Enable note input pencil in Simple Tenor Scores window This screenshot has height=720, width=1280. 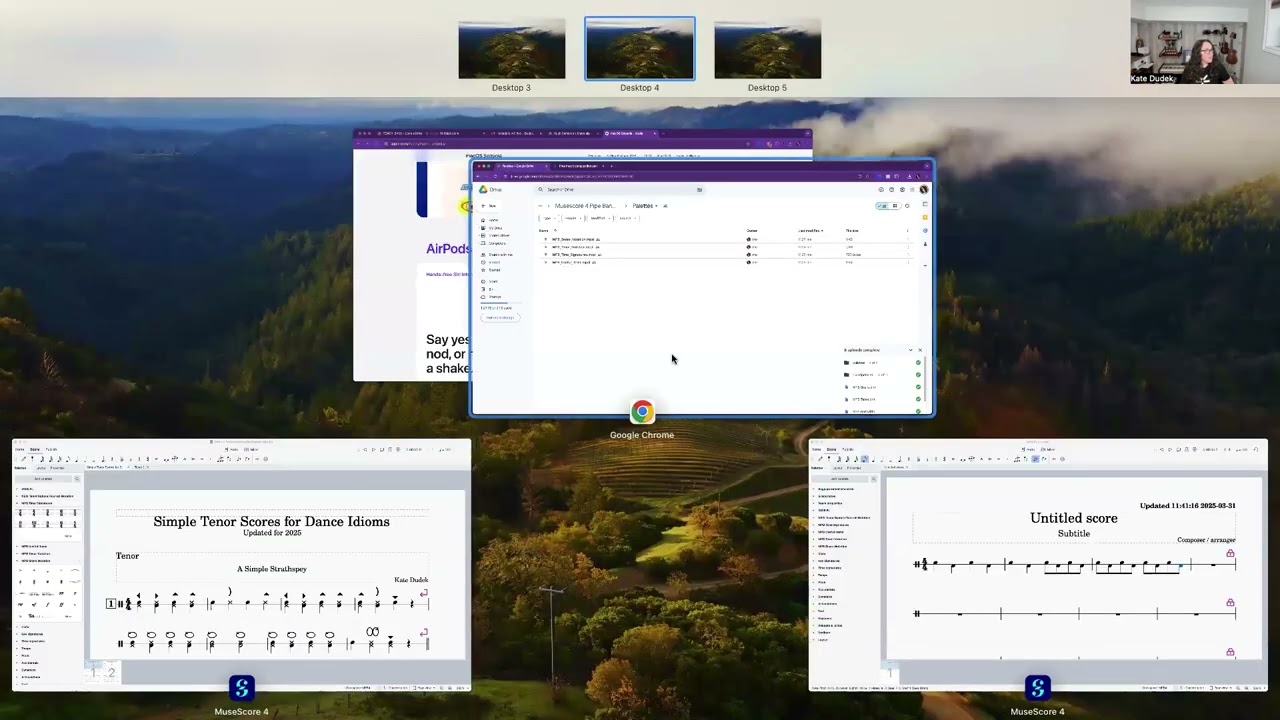pyautogui.click(x=24, y=459)
